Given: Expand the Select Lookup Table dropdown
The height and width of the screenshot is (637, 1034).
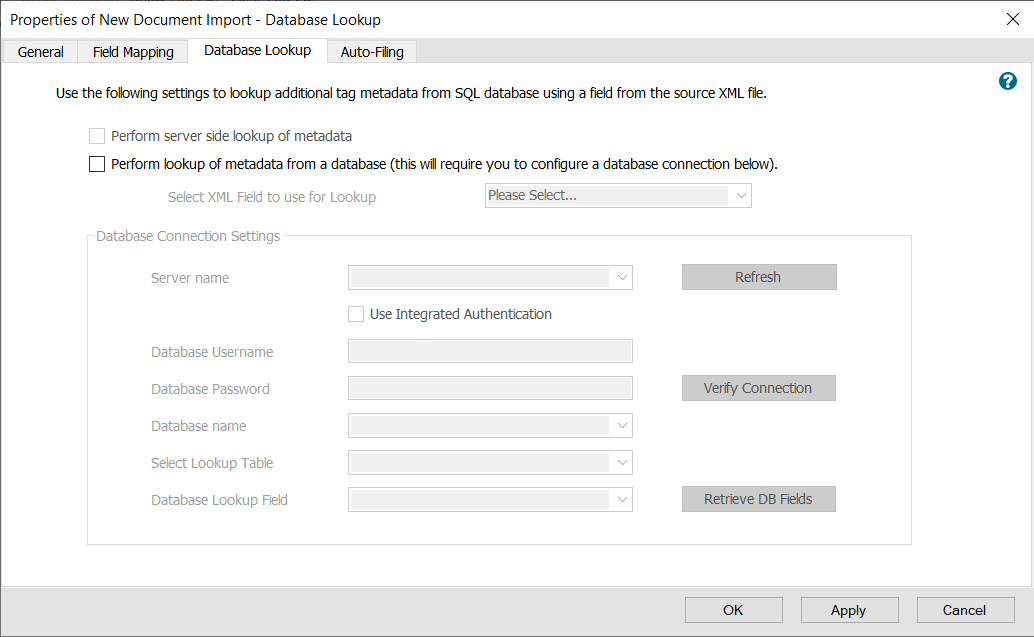Looking at the screenshot, I should [622, 462].
